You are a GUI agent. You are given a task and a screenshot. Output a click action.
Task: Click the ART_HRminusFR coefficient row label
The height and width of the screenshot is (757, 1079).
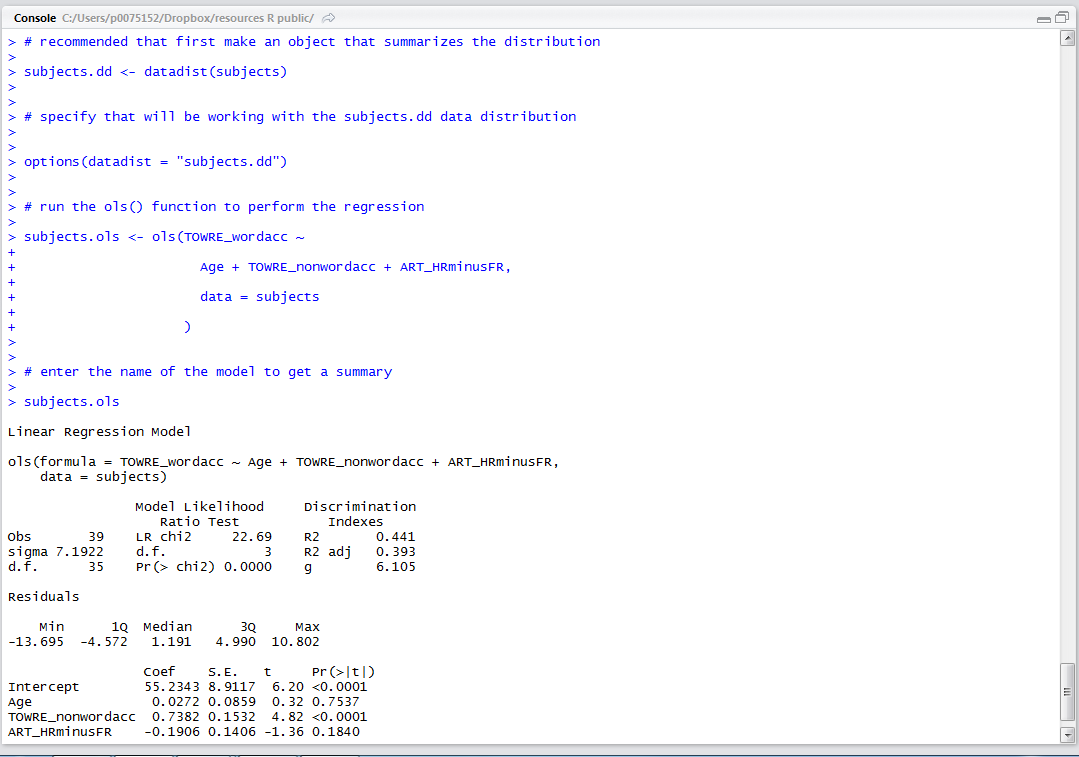coord(59,732)
